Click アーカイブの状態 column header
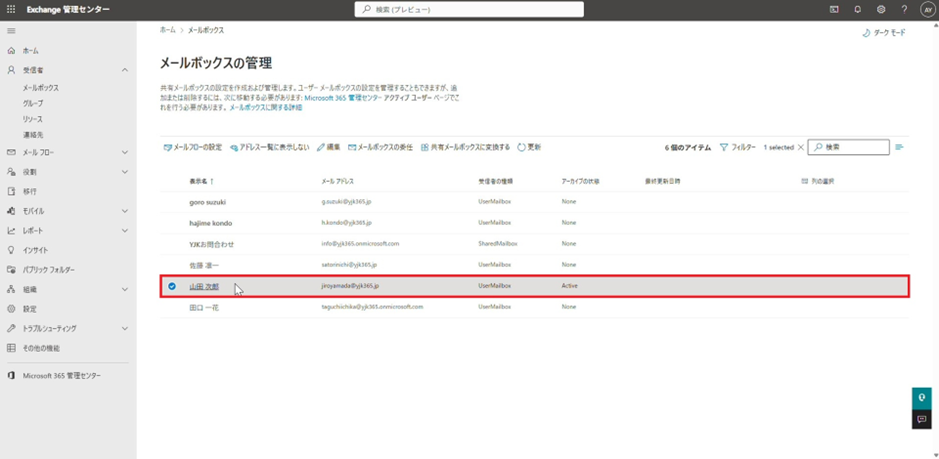 (580, 180)
